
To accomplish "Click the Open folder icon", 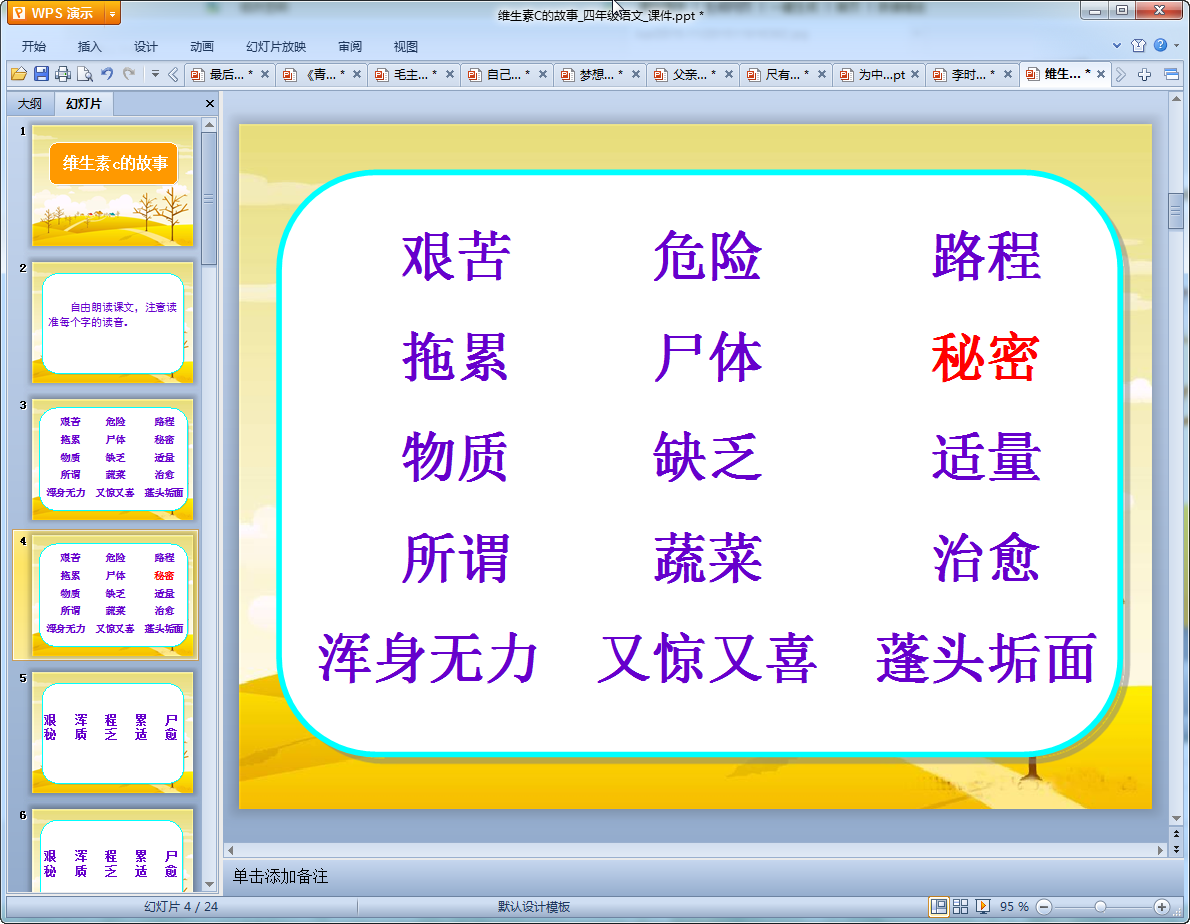I will pos(19,74).
